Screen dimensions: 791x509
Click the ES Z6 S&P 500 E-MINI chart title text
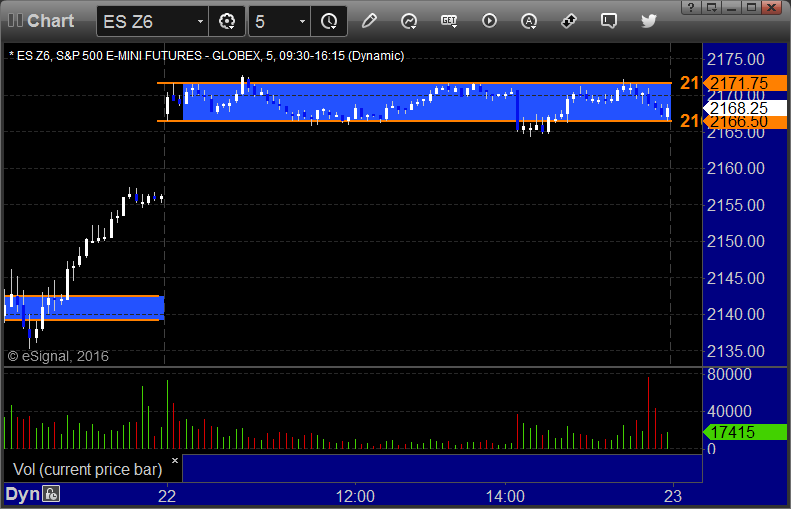[x=207, y=55]
